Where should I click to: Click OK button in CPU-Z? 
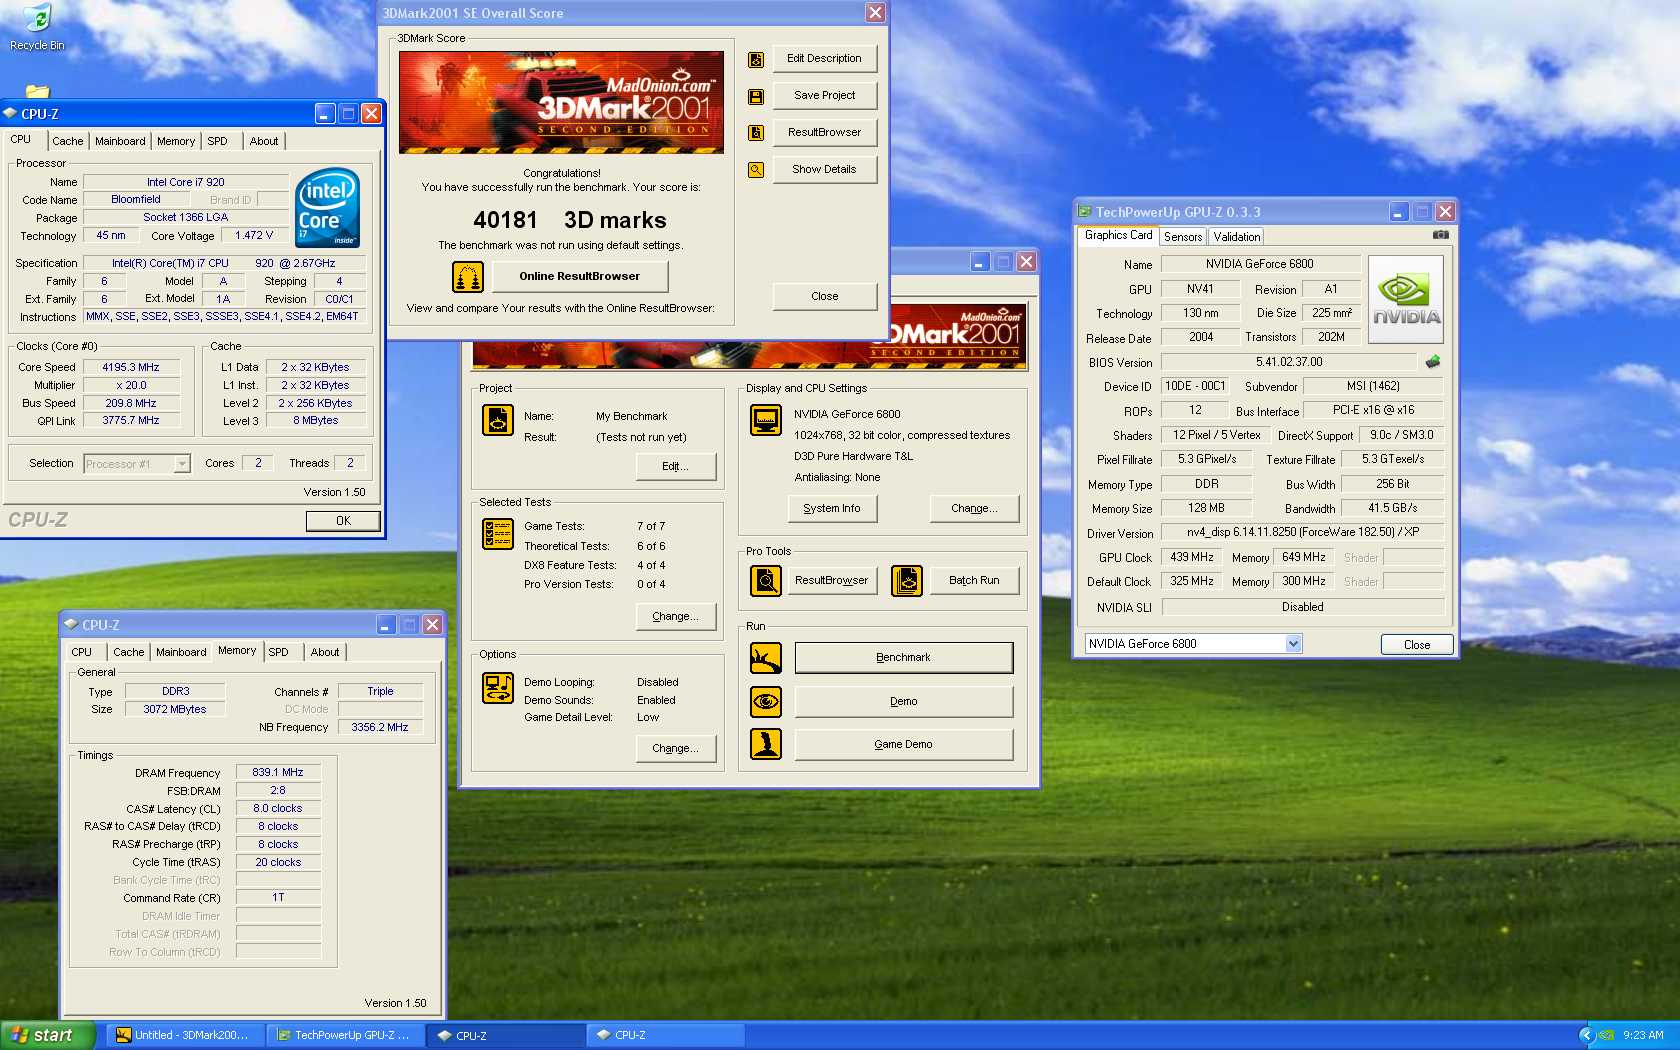[343, 521]
